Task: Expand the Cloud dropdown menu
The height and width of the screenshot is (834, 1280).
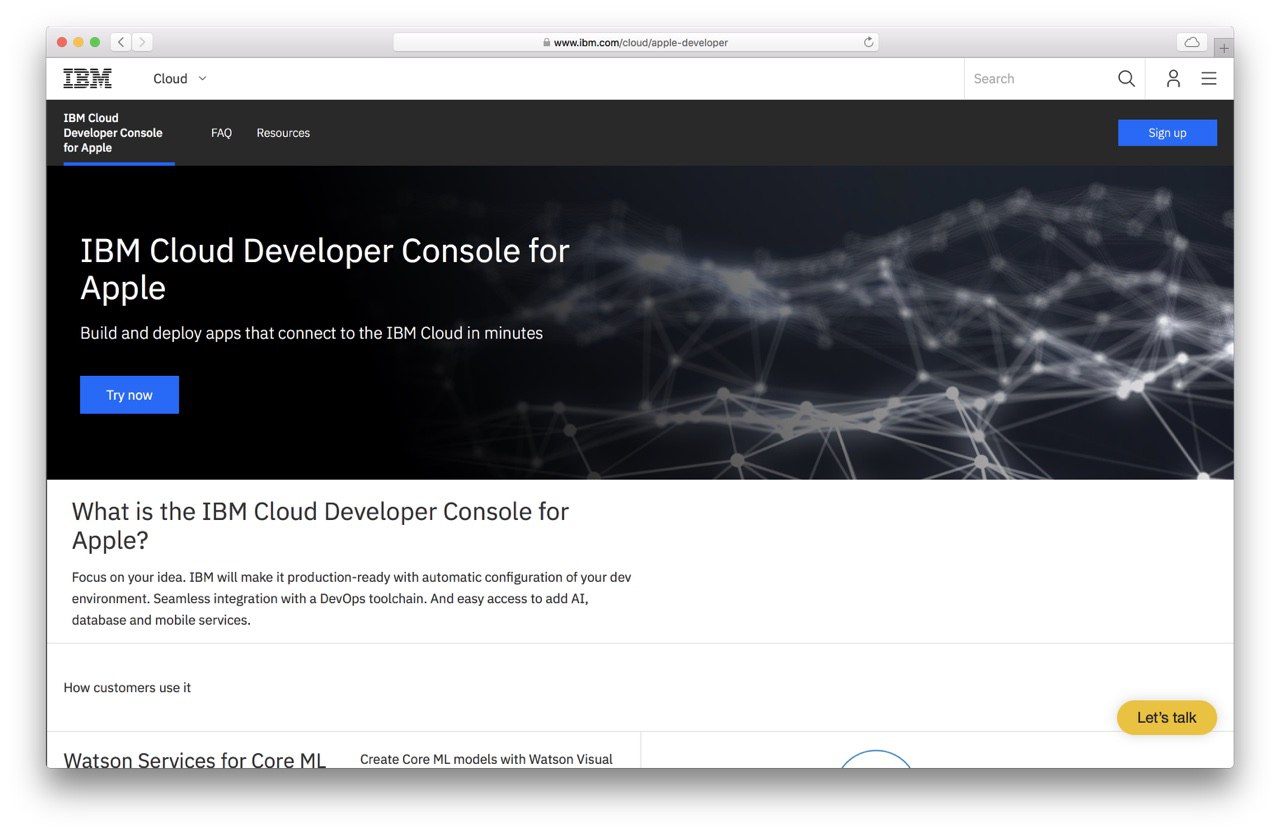Action: pos(180,79)
